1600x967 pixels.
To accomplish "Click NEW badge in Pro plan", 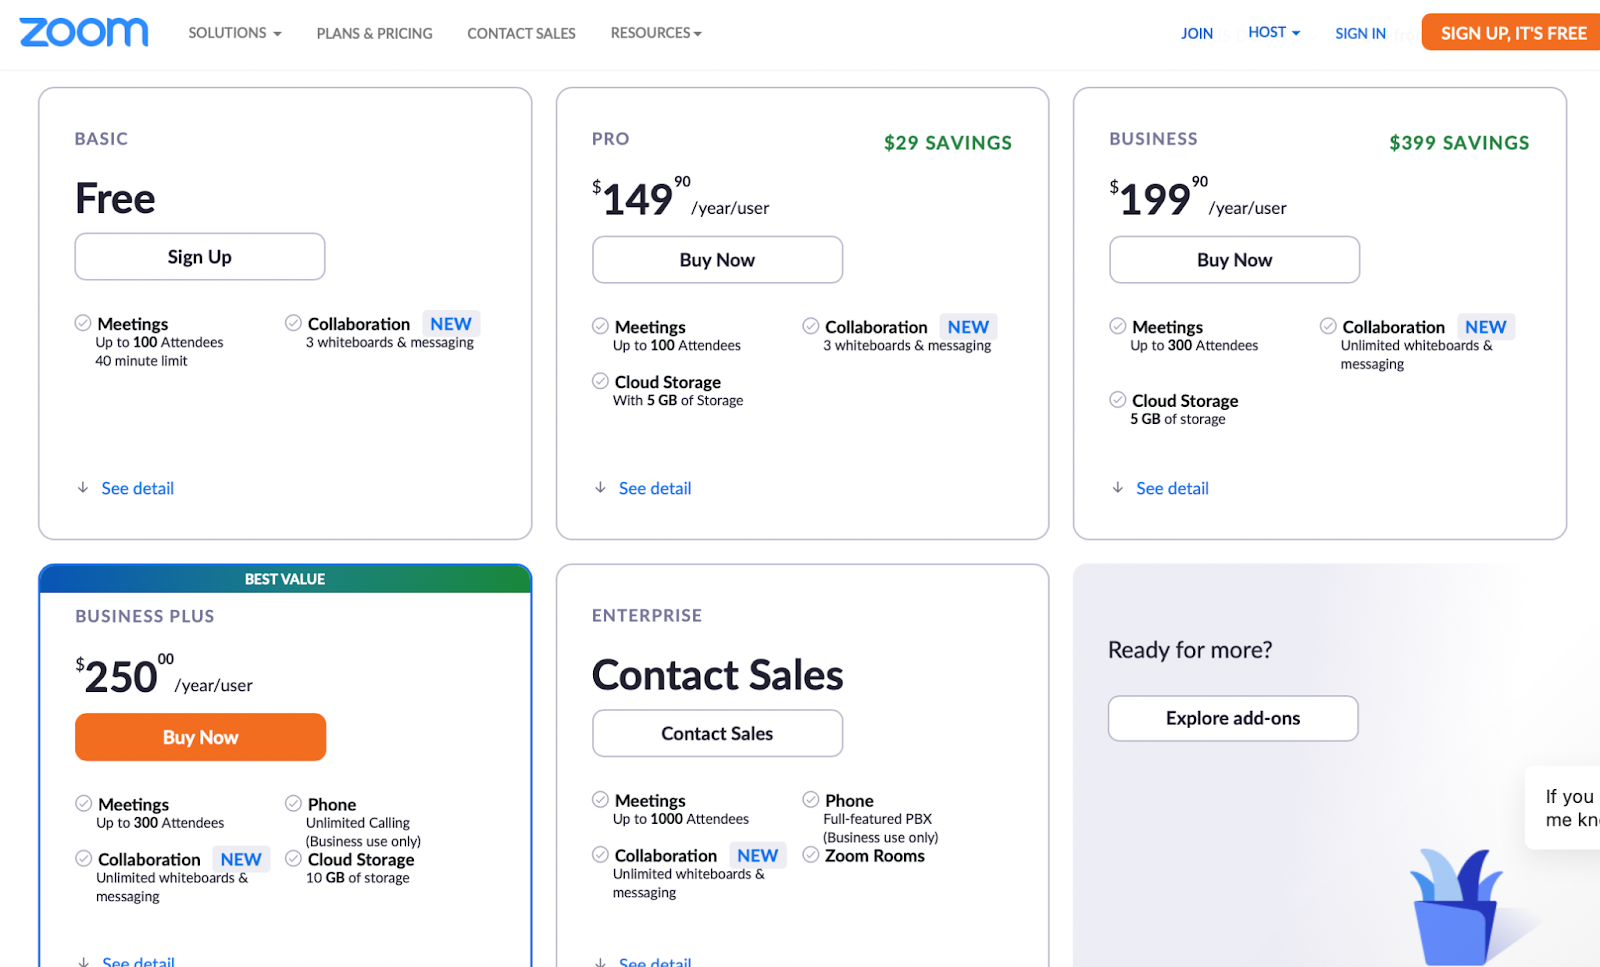I will [968, 327].
